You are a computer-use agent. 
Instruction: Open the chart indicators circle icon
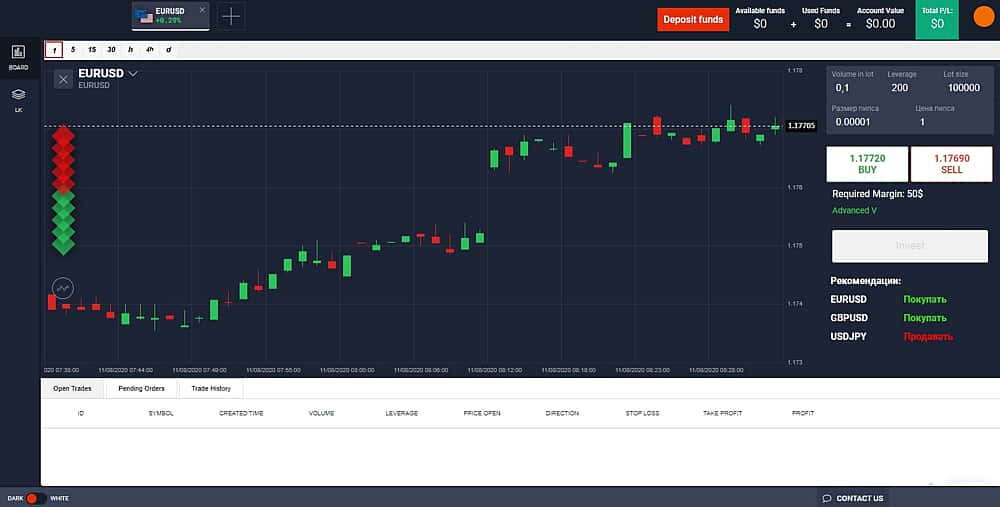tap(63, 288)
